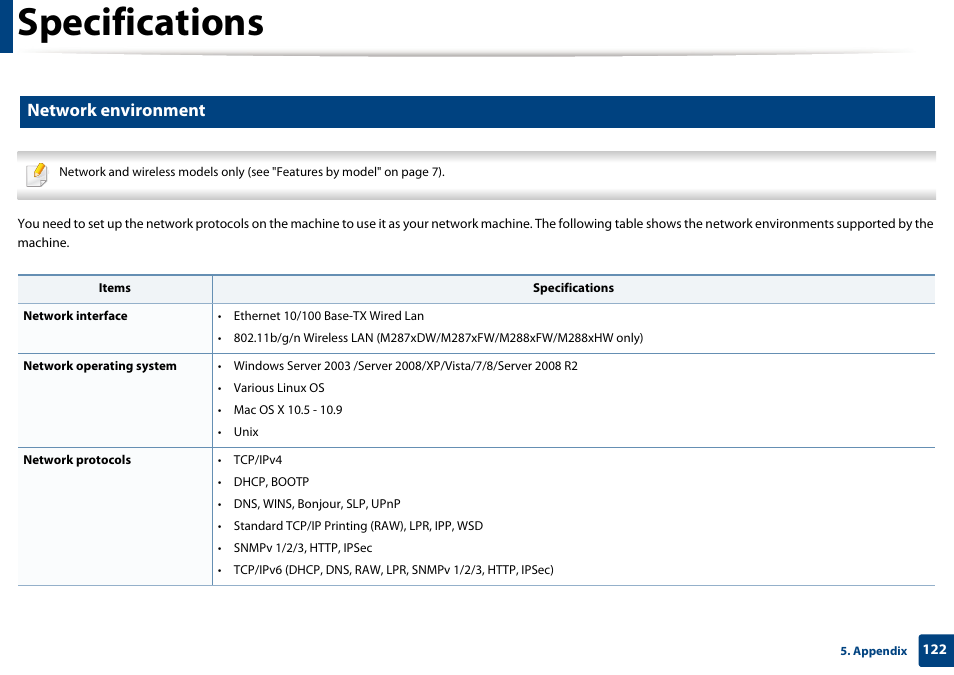Select the "Various Linux OS" bullet
954x675 pixels.
point(279,388)
